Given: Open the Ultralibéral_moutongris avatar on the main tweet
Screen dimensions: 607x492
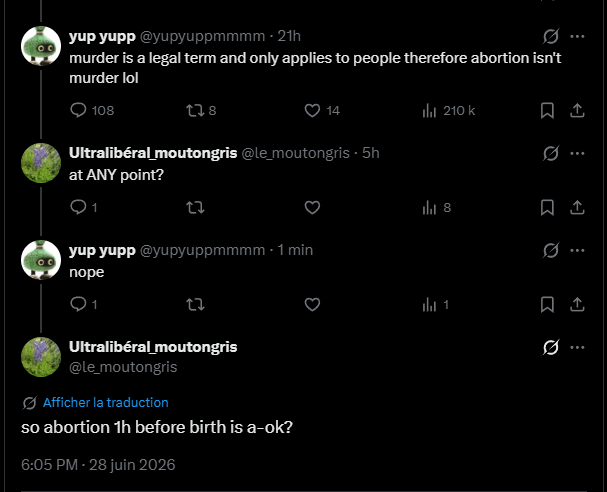Looking at the screenshot, I should [x=41, y=357].
